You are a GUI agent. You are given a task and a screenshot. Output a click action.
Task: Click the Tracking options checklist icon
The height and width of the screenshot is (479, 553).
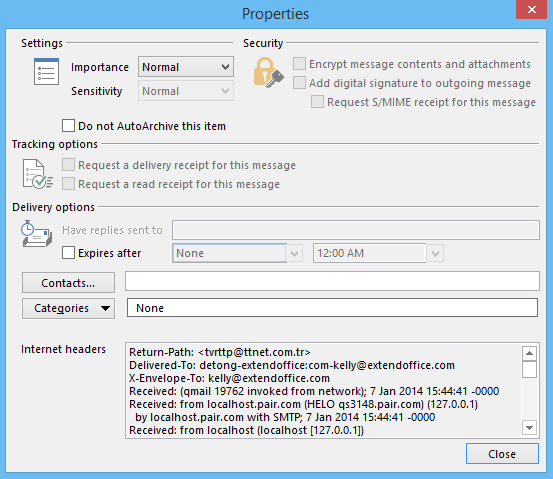37,174
